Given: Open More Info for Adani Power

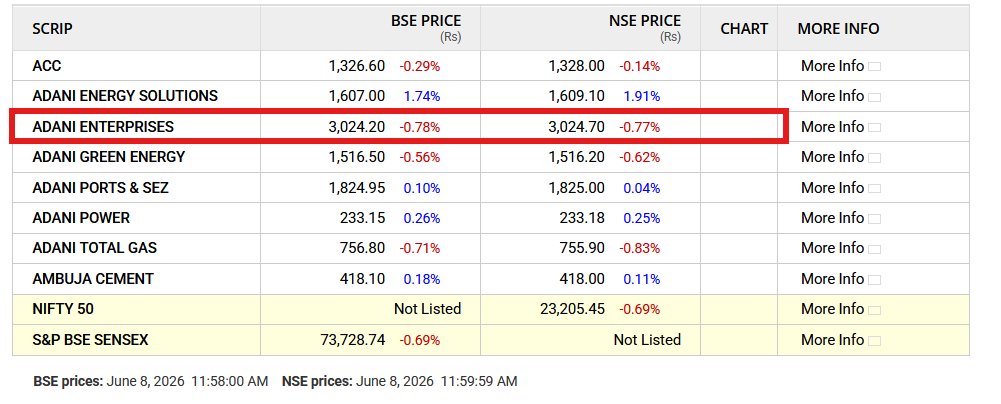Looking at the screenshot, I should (832, 218).
